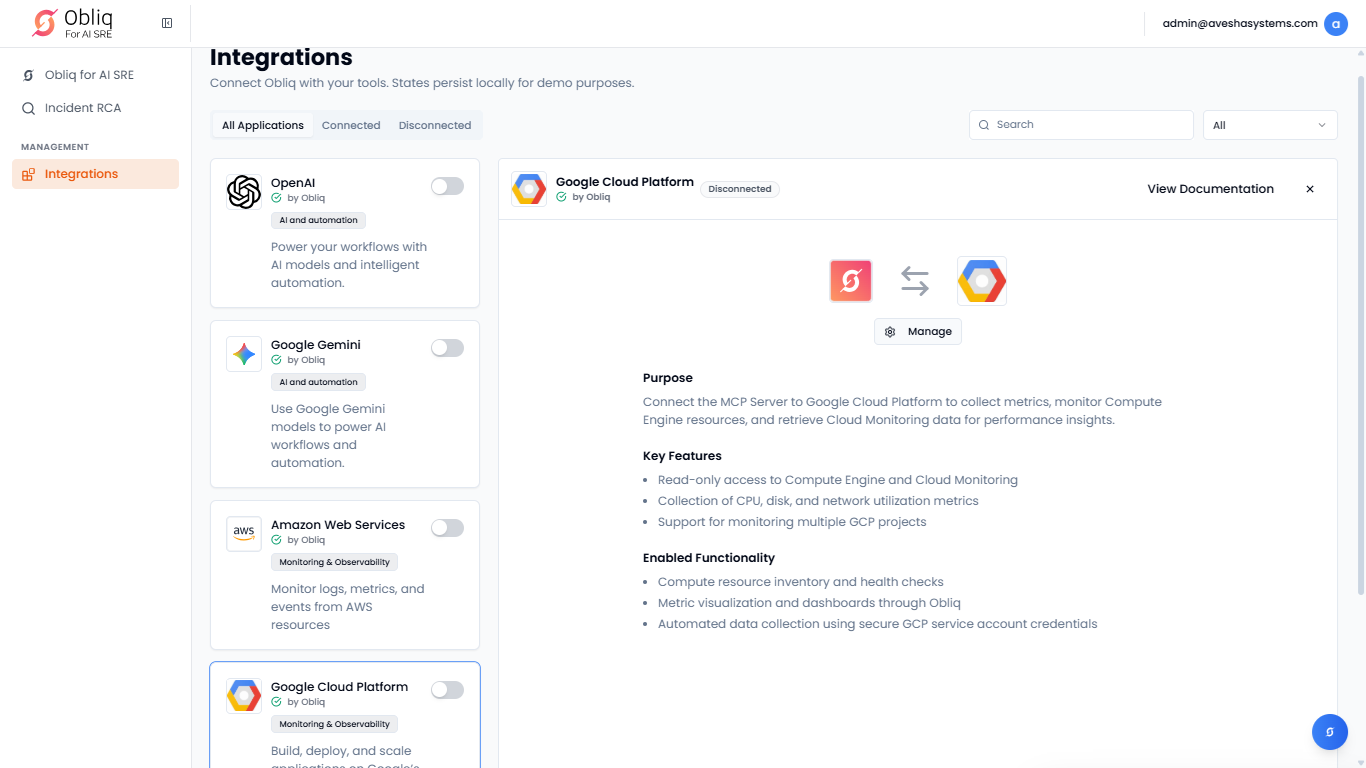The image size is (1366, 768).
Task: Switch on Google Cloud Platform toggle
Action: pyautogui.click(x=447, y=690)
